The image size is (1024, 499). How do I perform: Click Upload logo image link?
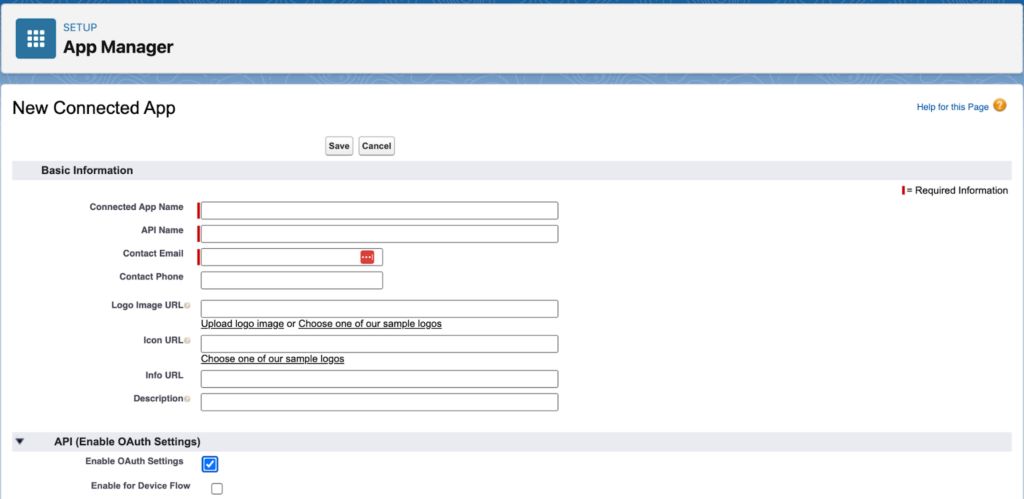(x=242, y=324)
